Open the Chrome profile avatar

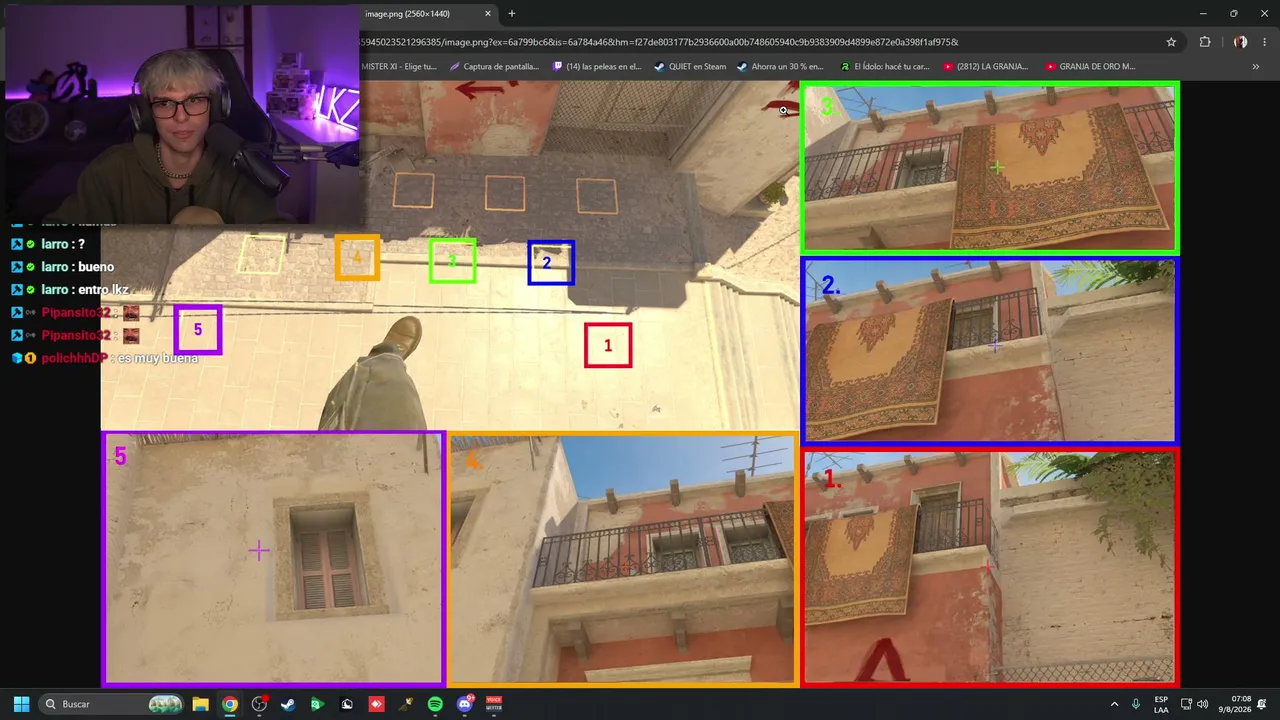[x=1241, y=42]
